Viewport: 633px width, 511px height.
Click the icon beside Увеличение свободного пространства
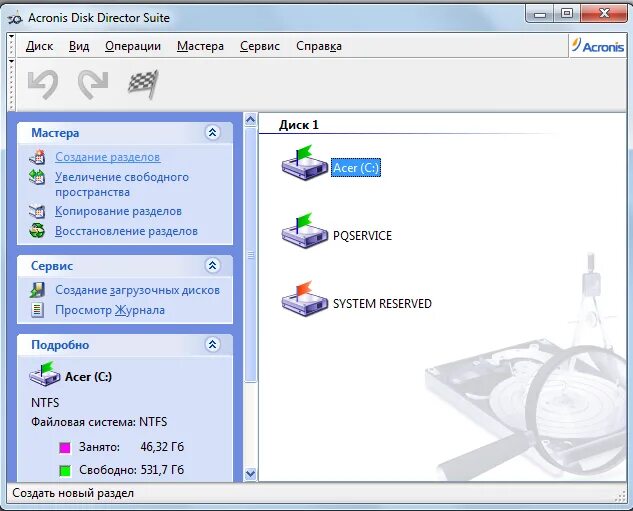37,177
